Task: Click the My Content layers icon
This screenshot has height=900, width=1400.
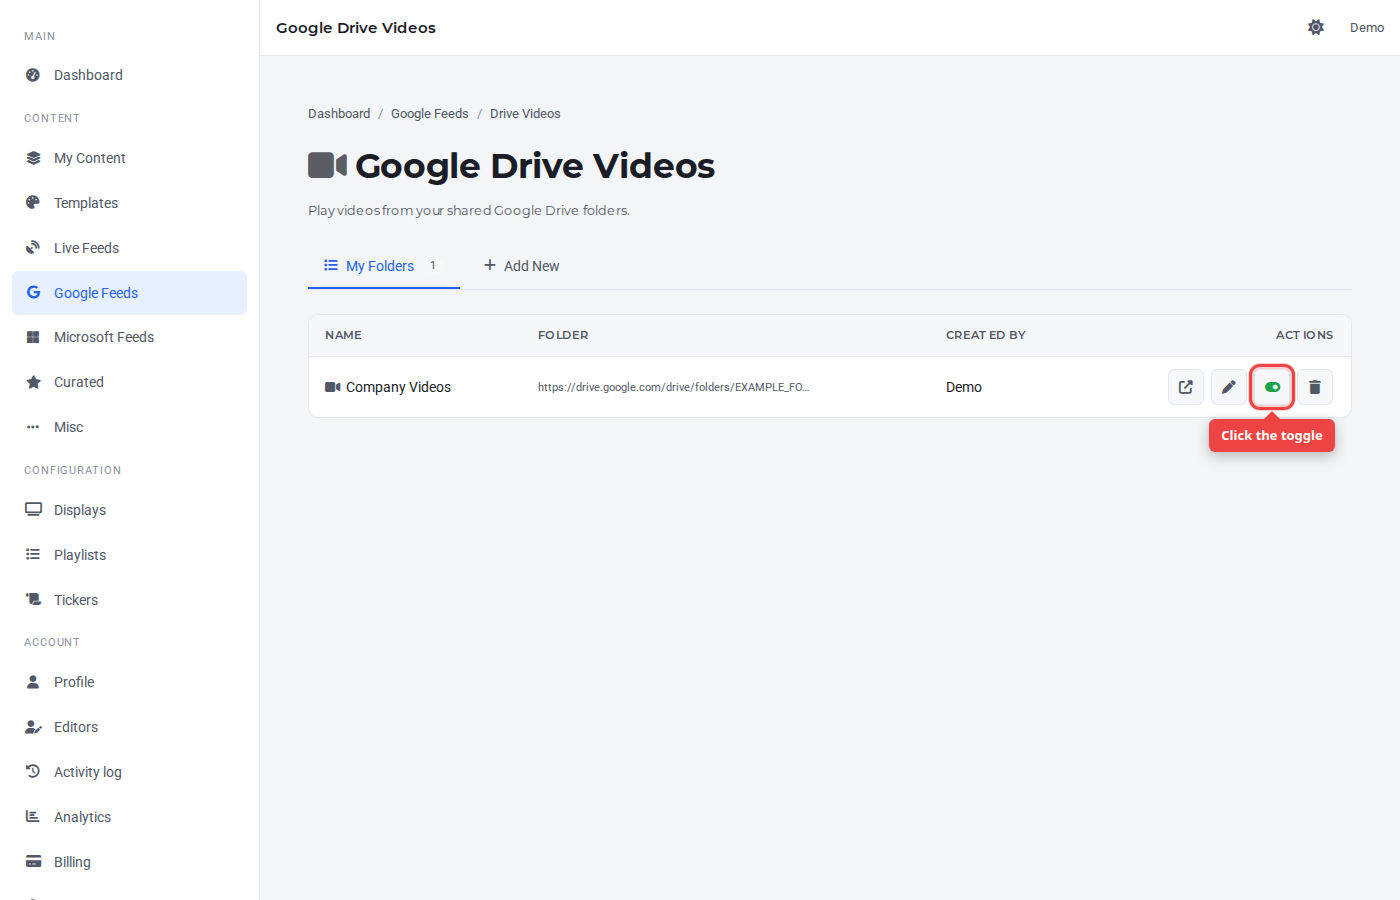Action: (33, 158)
